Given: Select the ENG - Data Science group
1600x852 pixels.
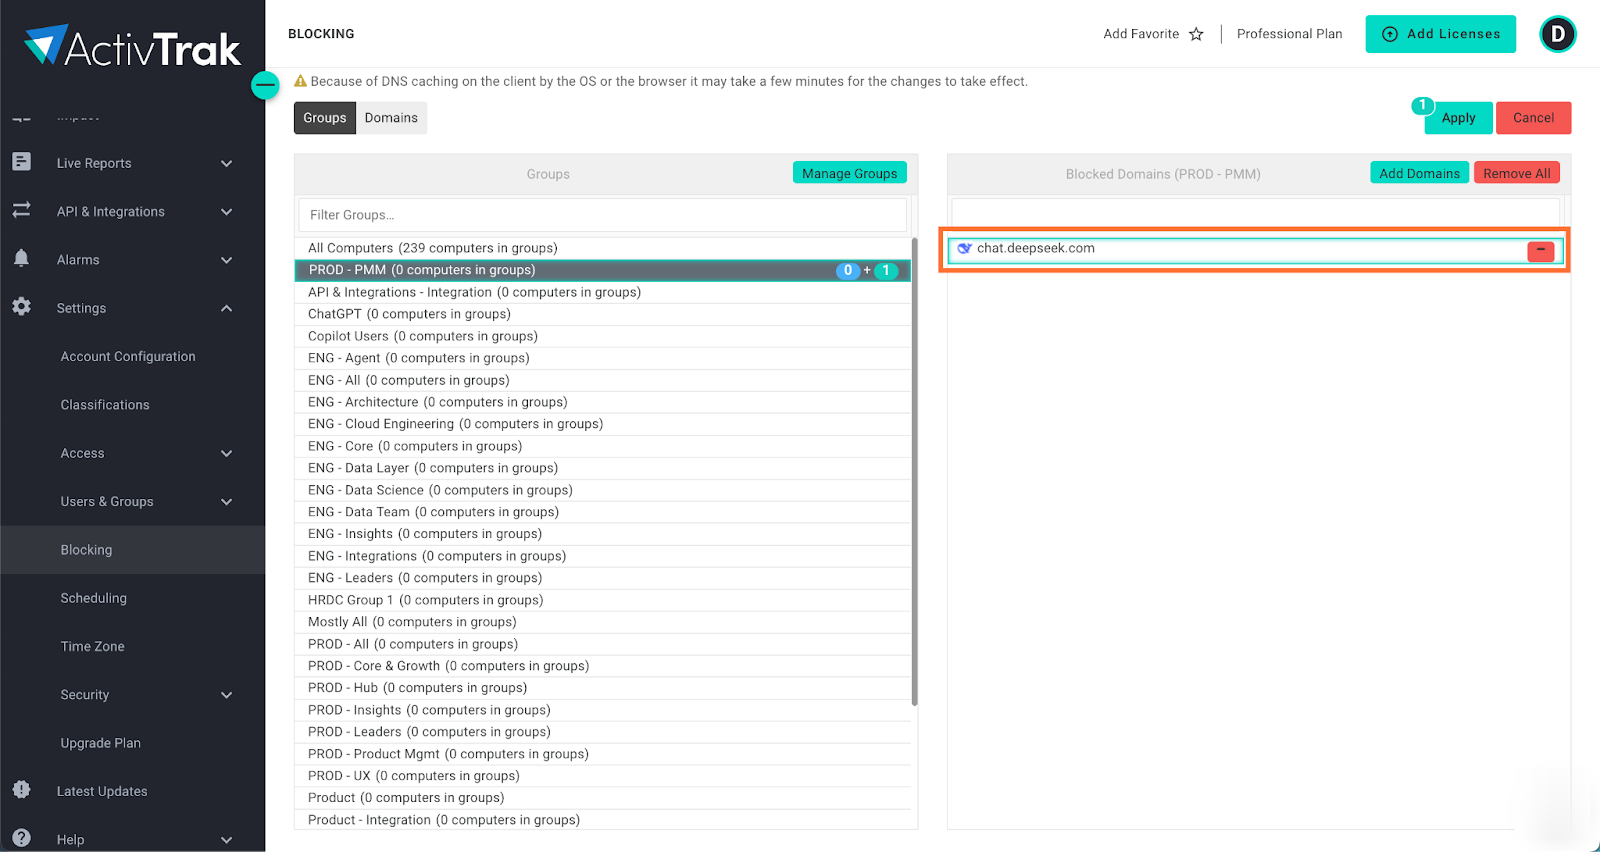Looking at the screenshot, I should click(x=602, y=490).
